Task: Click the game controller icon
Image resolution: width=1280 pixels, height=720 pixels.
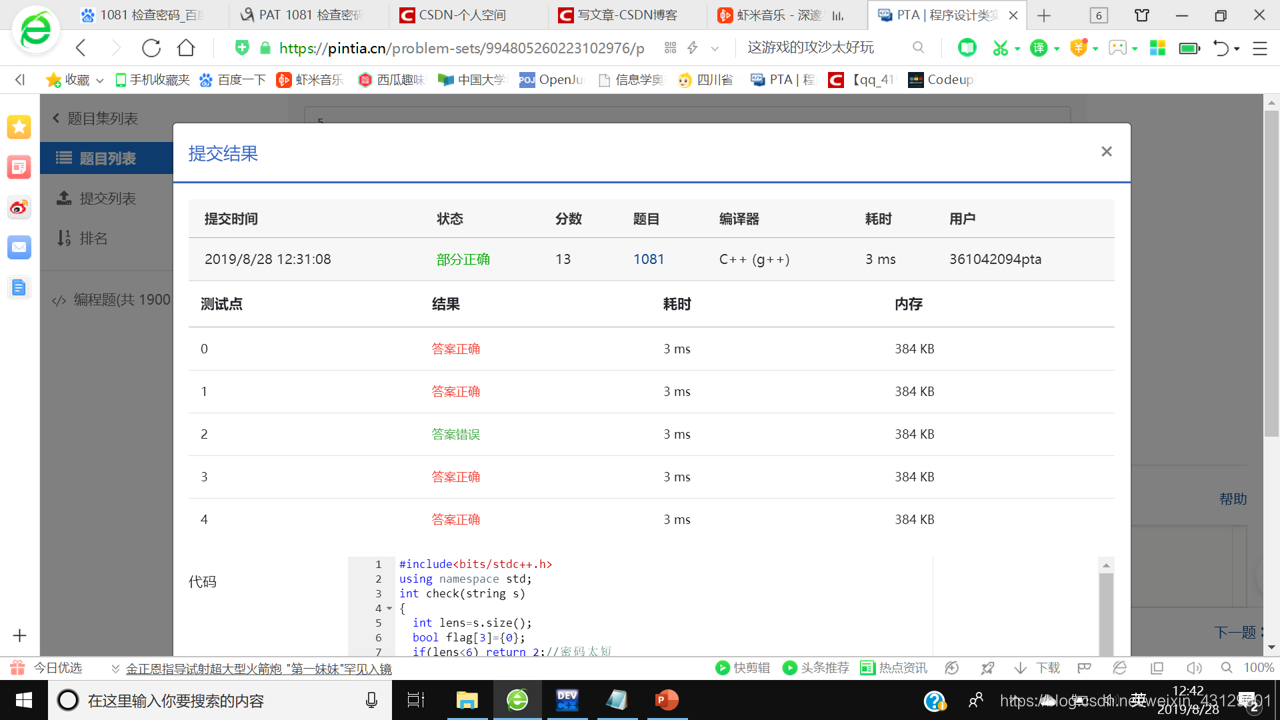Action: click(1117, 47)
